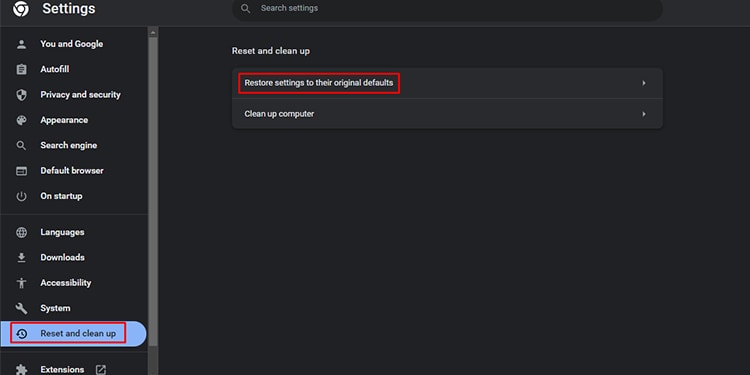
Task: Click the magnifier icon in the search bar
Action: (x=245, y=9)
